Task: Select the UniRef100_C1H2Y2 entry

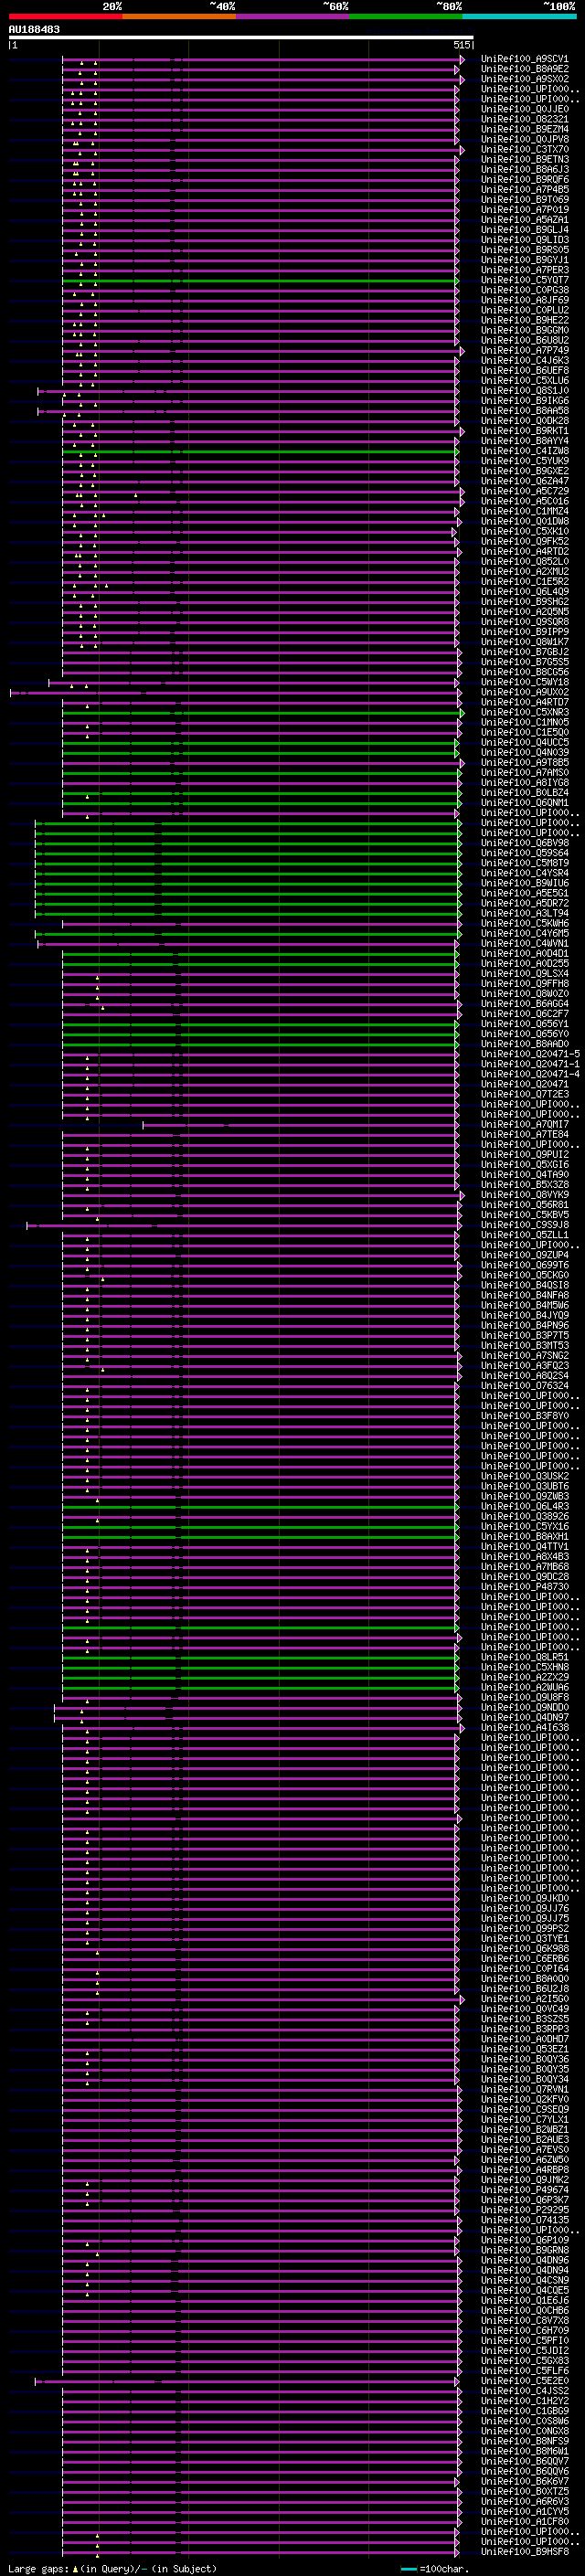Action: tap(525, 2400)
